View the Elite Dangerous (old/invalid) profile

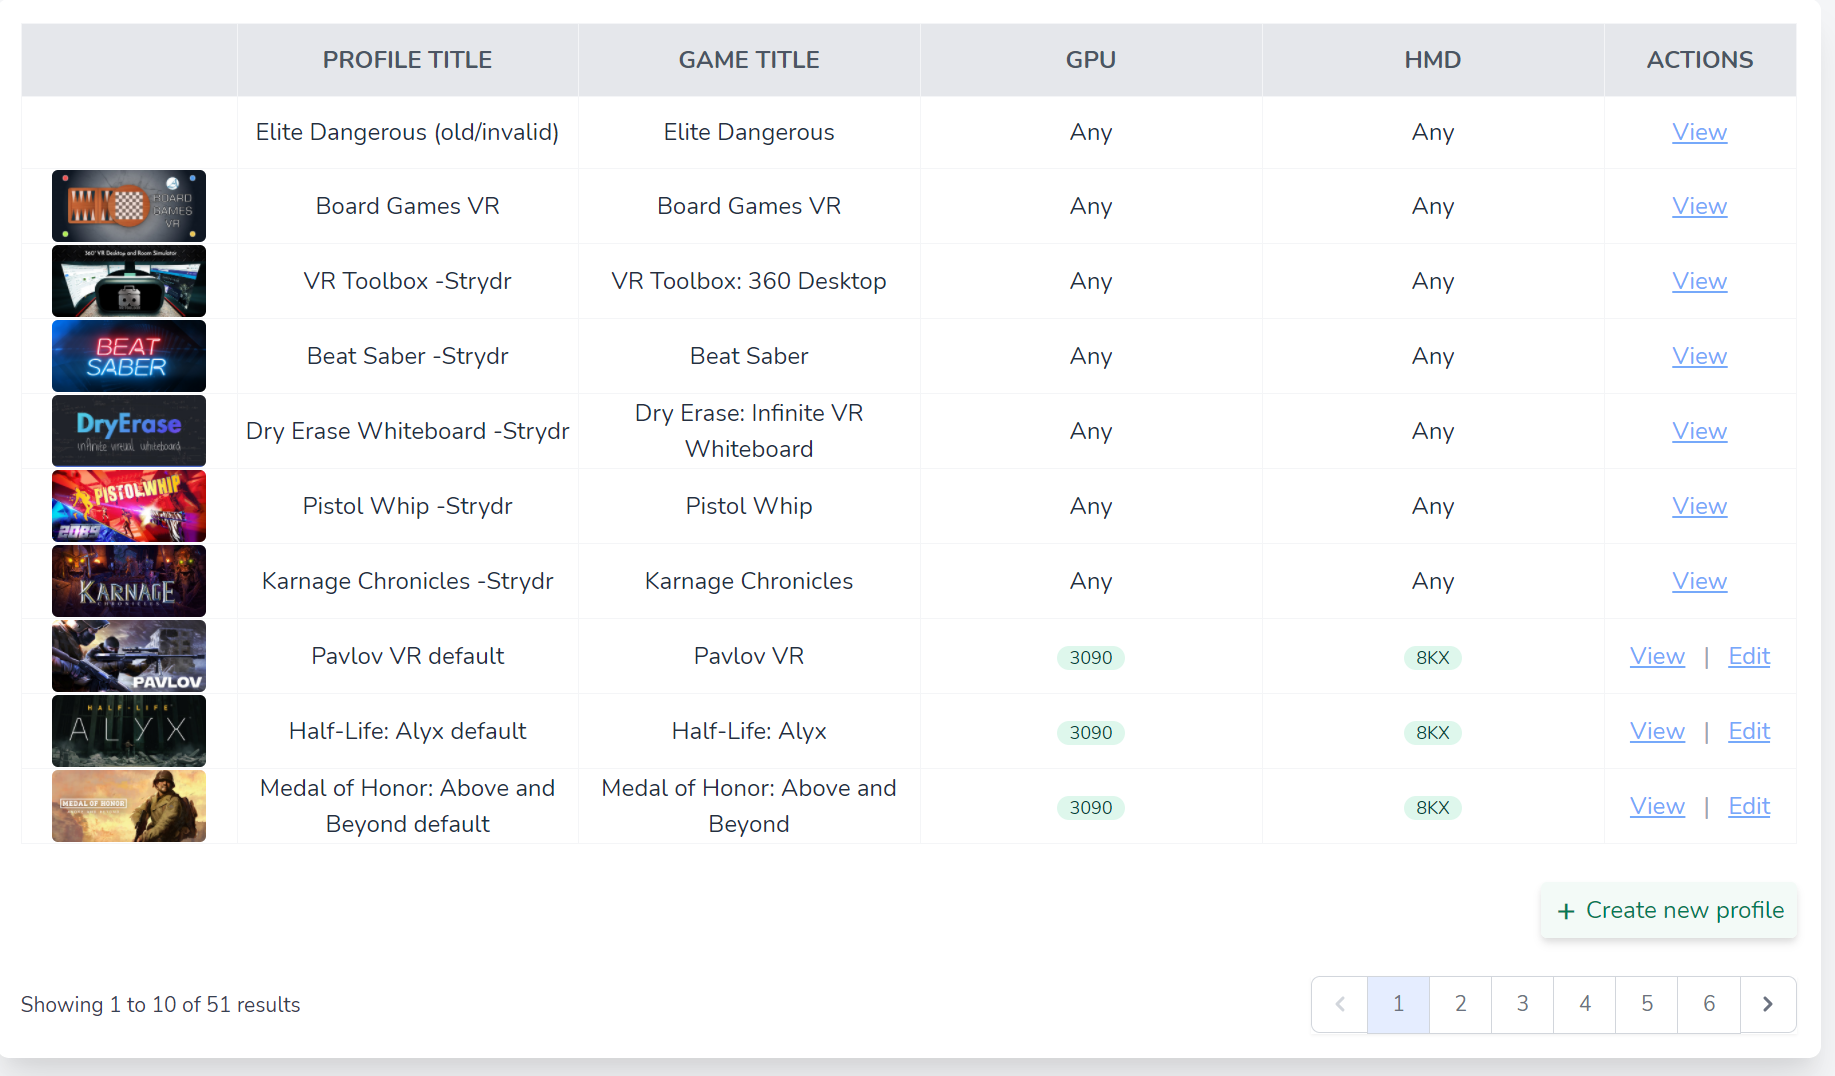click(1699, 132)
